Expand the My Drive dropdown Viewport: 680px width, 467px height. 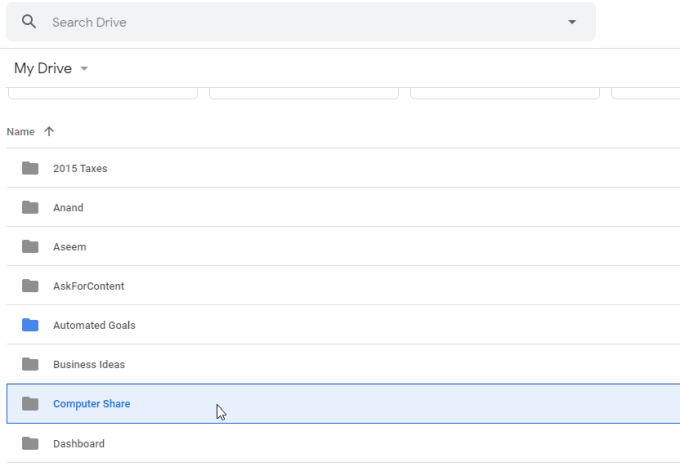click(85, 69)
